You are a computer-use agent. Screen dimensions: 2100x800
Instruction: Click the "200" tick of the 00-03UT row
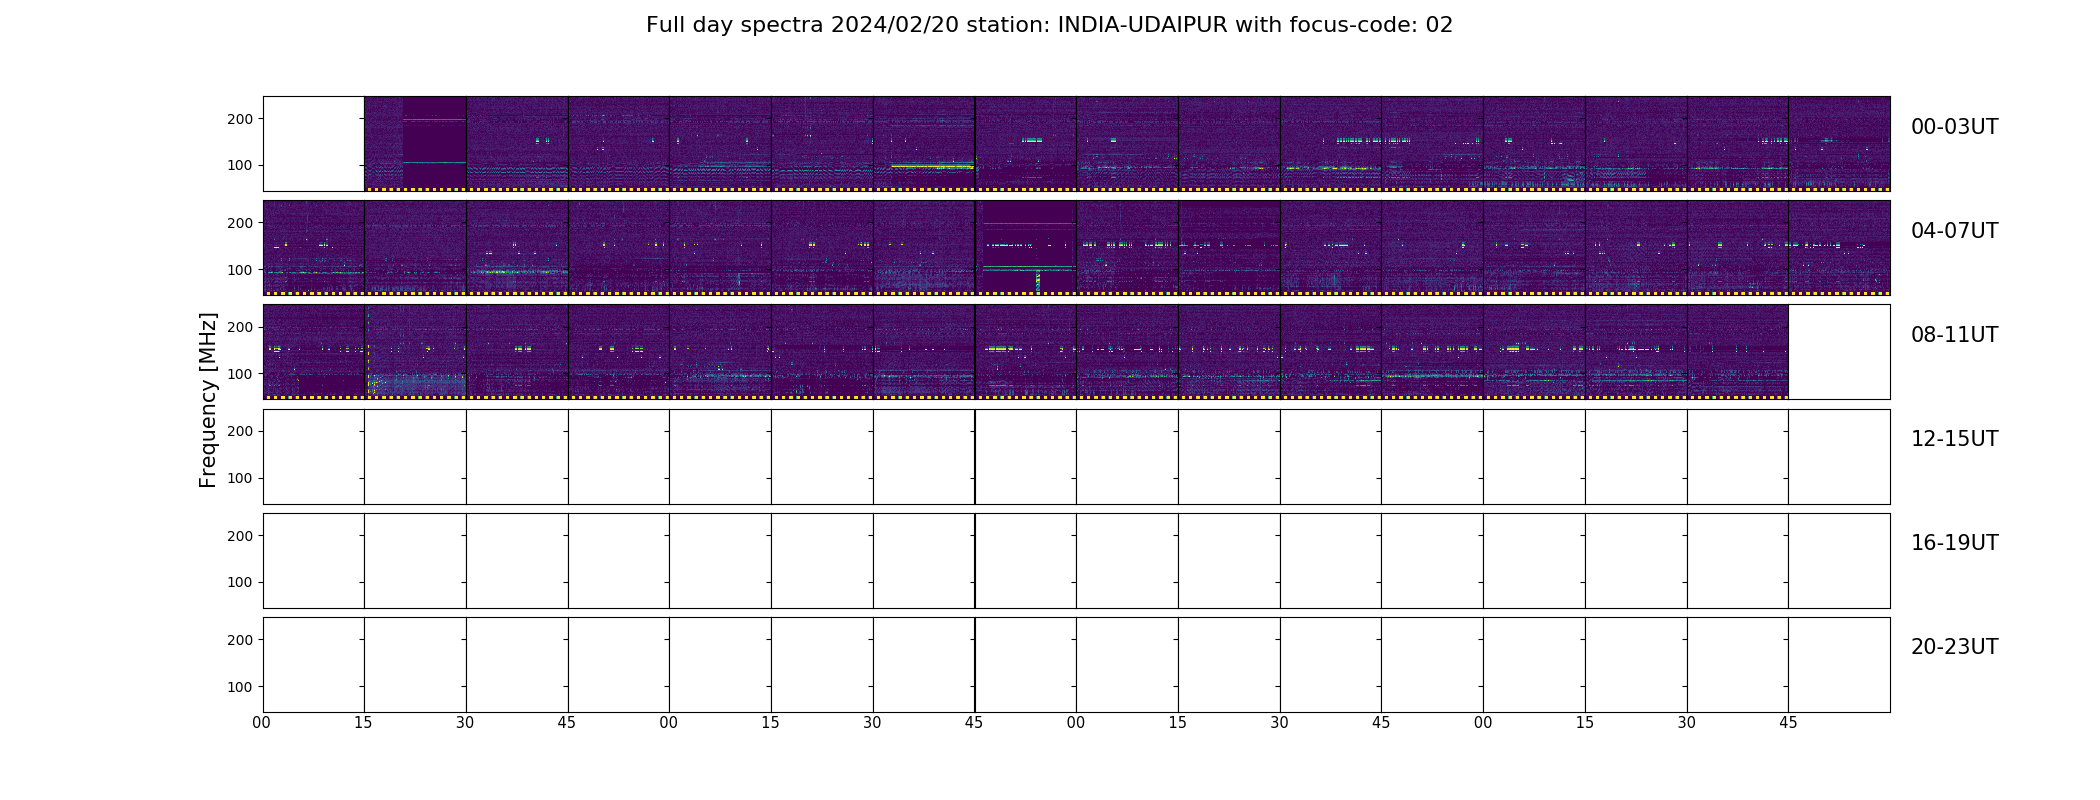pyautogui.click(x=241, y=119)
